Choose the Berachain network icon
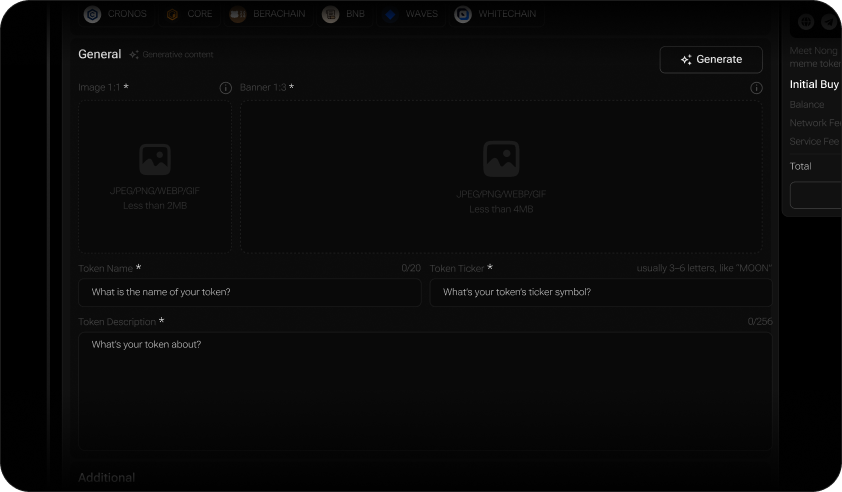Screen dimensions: 842x492 click(x=238, y=14)
